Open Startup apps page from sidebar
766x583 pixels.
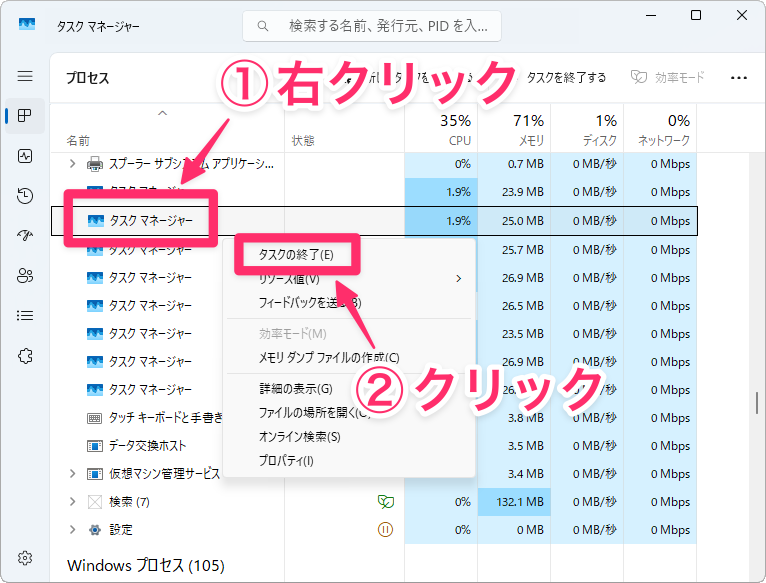click(x=25, y=236)
